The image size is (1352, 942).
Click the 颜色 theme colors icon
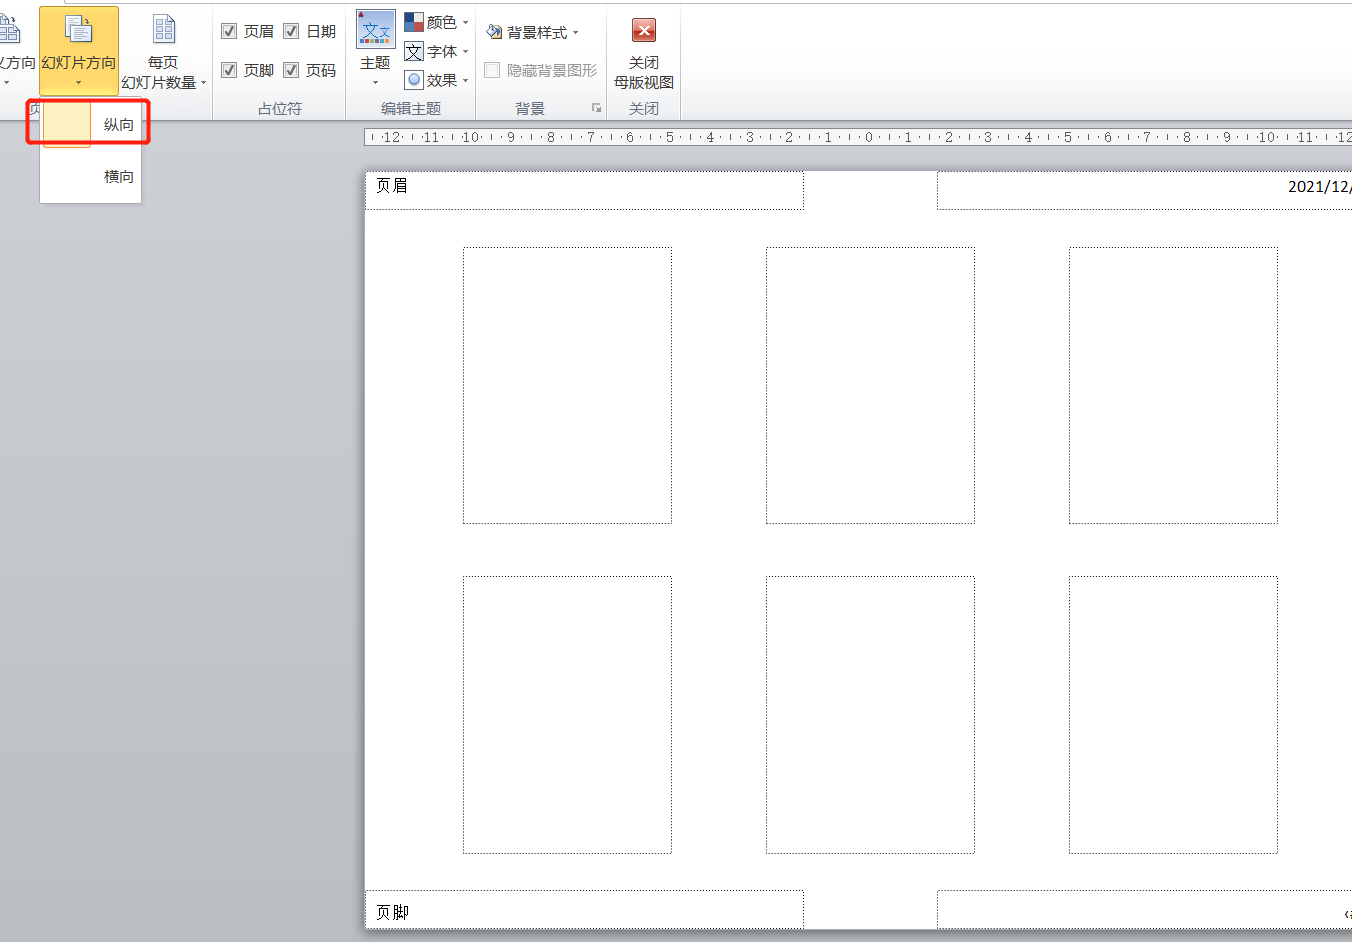(x=414, y=22)
